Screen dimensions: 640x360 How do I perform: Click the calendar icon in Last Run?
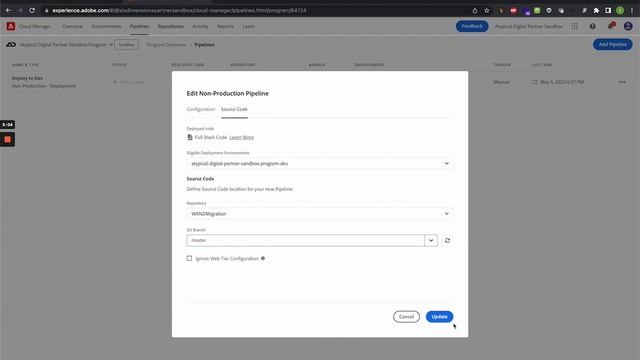[535, 82]
